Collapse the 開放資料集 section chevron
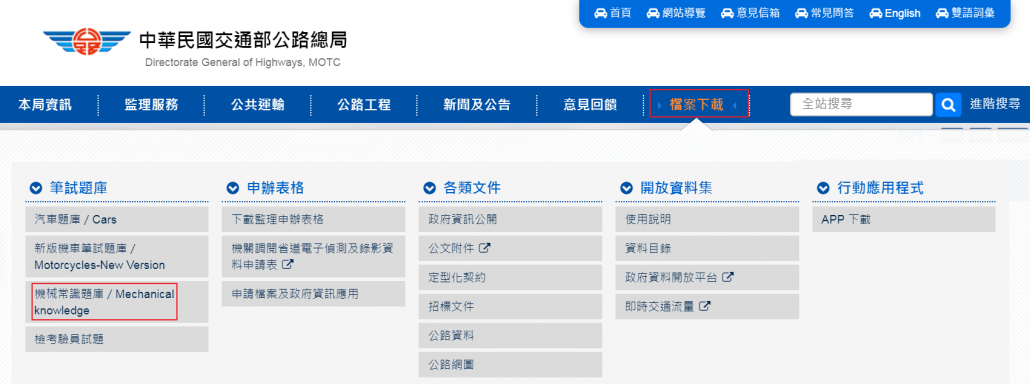1030x384 pixels. 626,188
